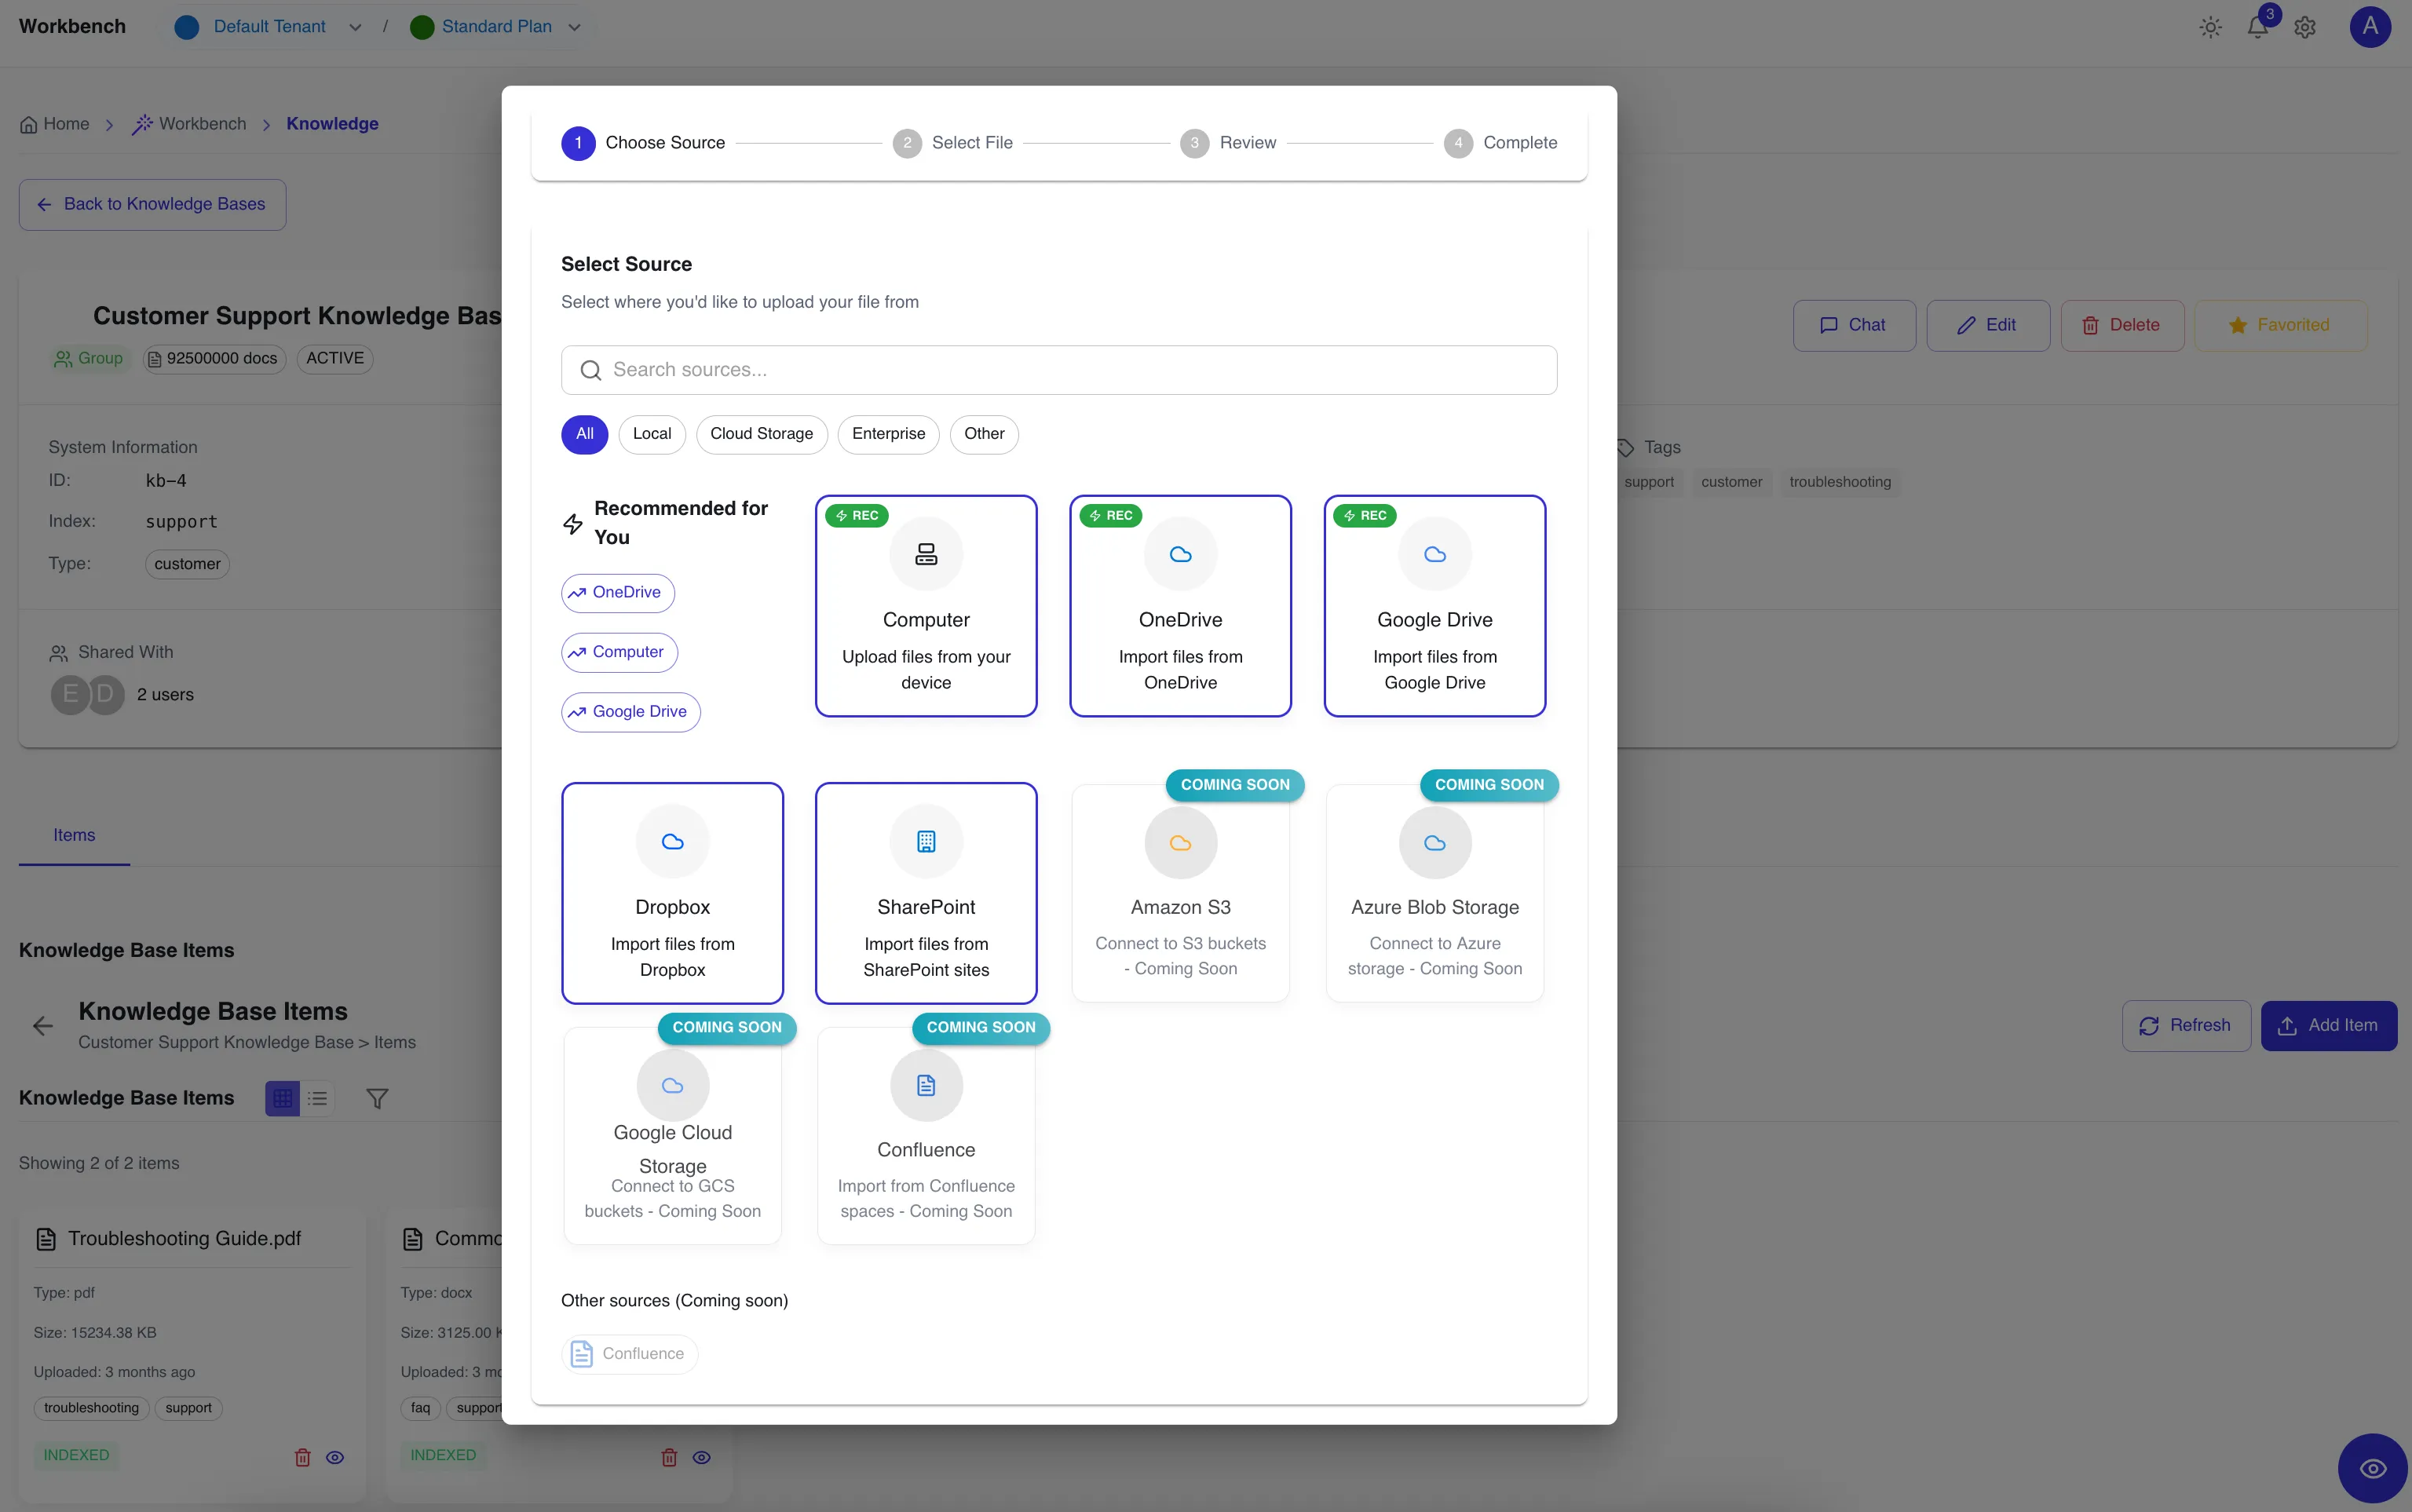2412x1512 pixels.
Task: Click the SharePoint building icon
Action: pos(926,842)
